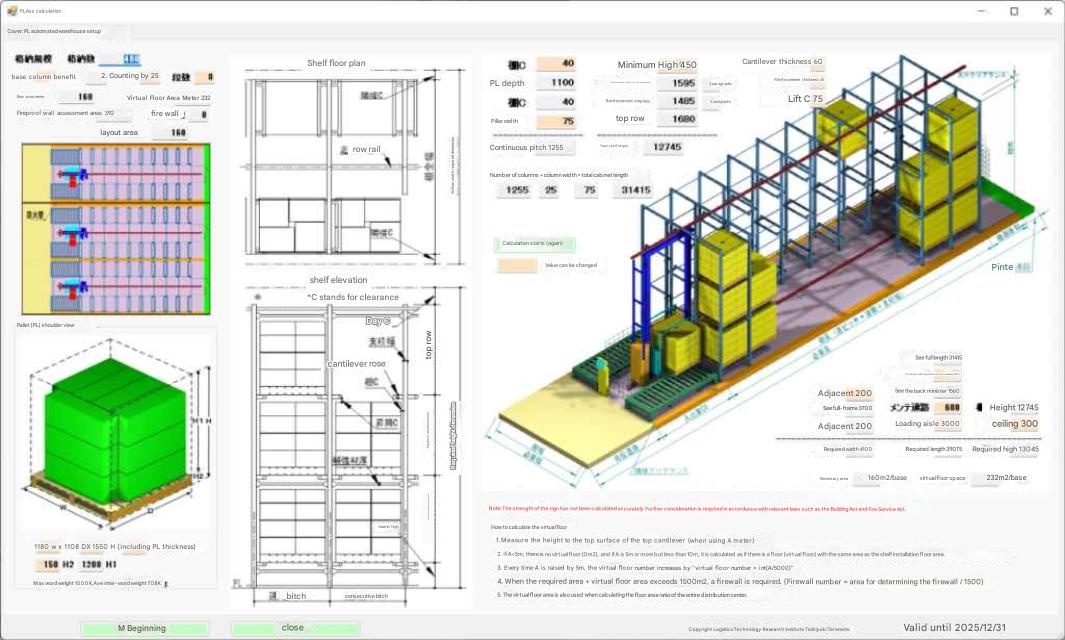Click the warehouse layout plan thumbnail

pos(117,229)
